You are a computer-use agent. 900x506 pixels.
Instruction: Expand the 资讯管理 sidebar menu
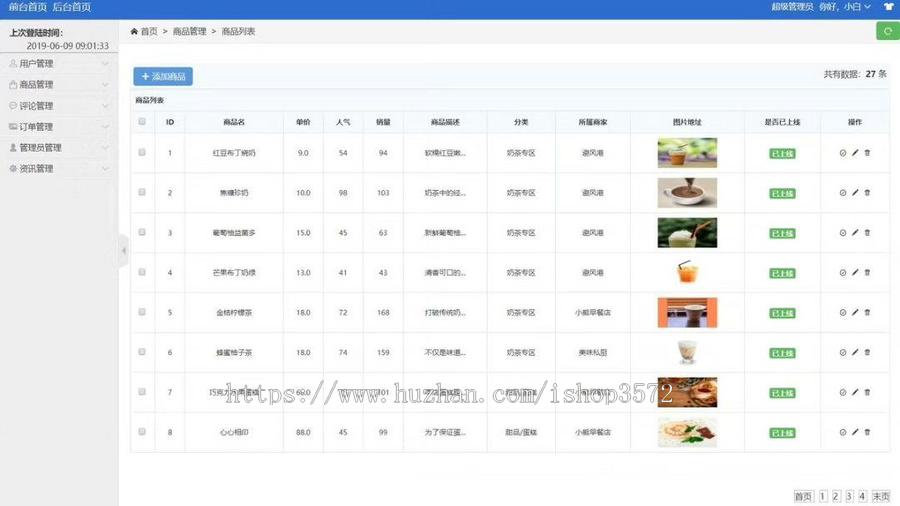tap(59, 169)
